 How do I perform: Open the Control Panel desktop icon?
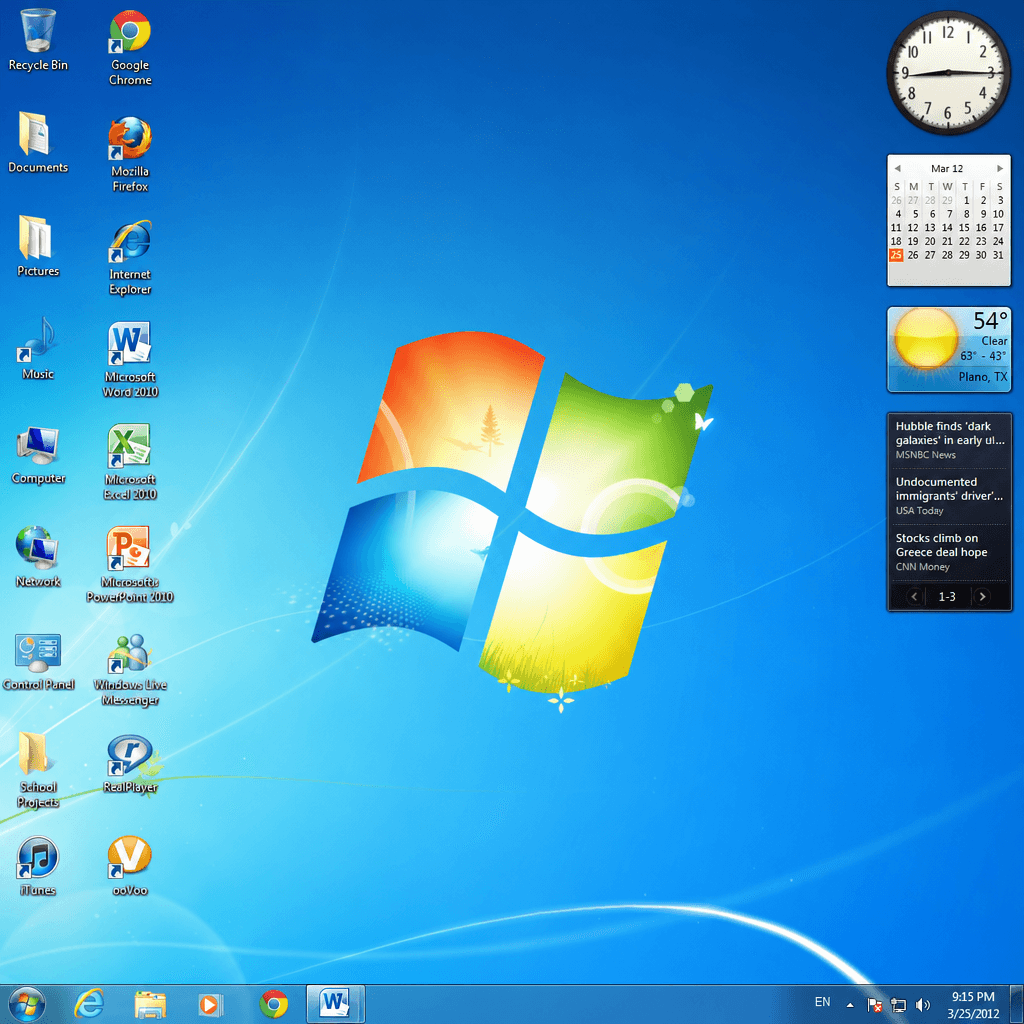pos(38,661)
